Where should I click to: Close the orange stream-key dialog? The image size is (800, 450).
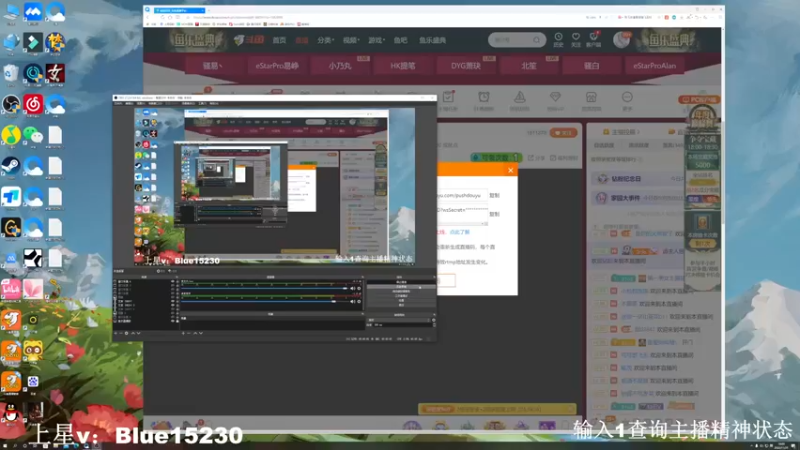pos(511,170)
